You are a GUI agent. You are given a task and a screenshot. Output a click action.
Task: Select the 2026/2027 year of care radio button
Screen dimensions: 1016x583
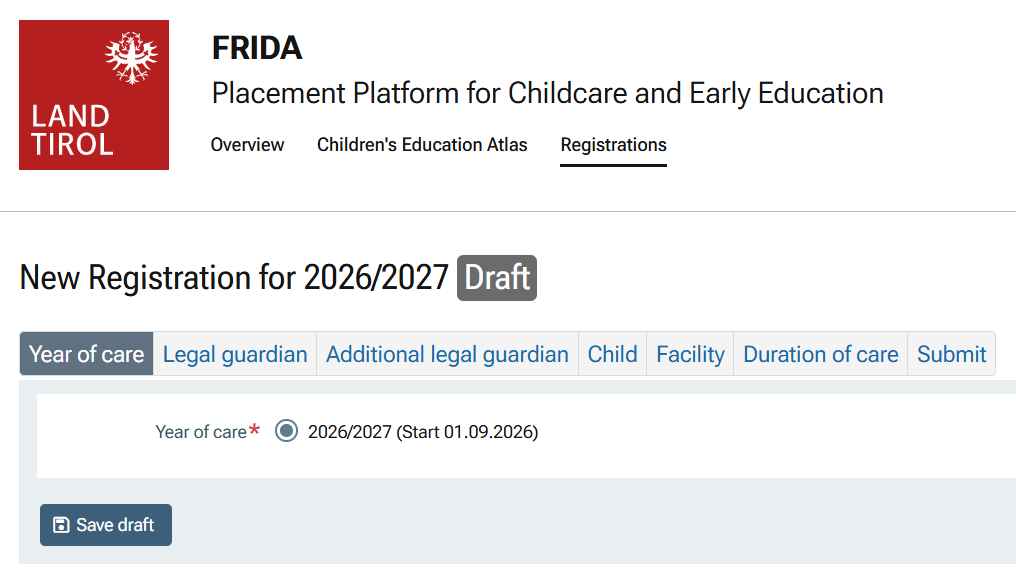coord(286,432)
